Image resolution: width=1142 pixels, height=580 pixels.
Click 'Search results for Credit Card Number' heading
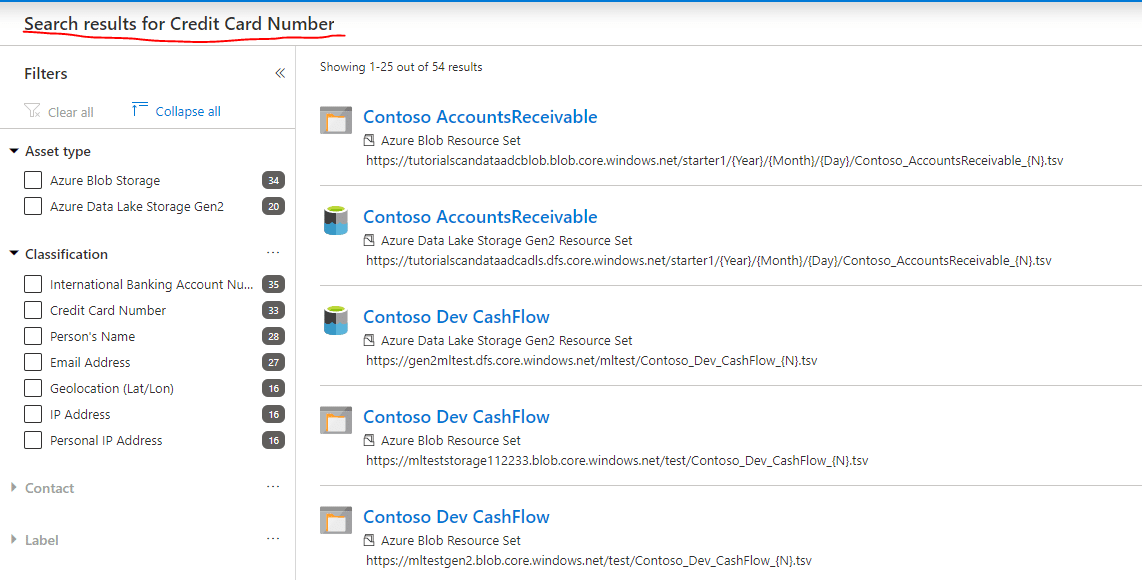coord(179,23)
